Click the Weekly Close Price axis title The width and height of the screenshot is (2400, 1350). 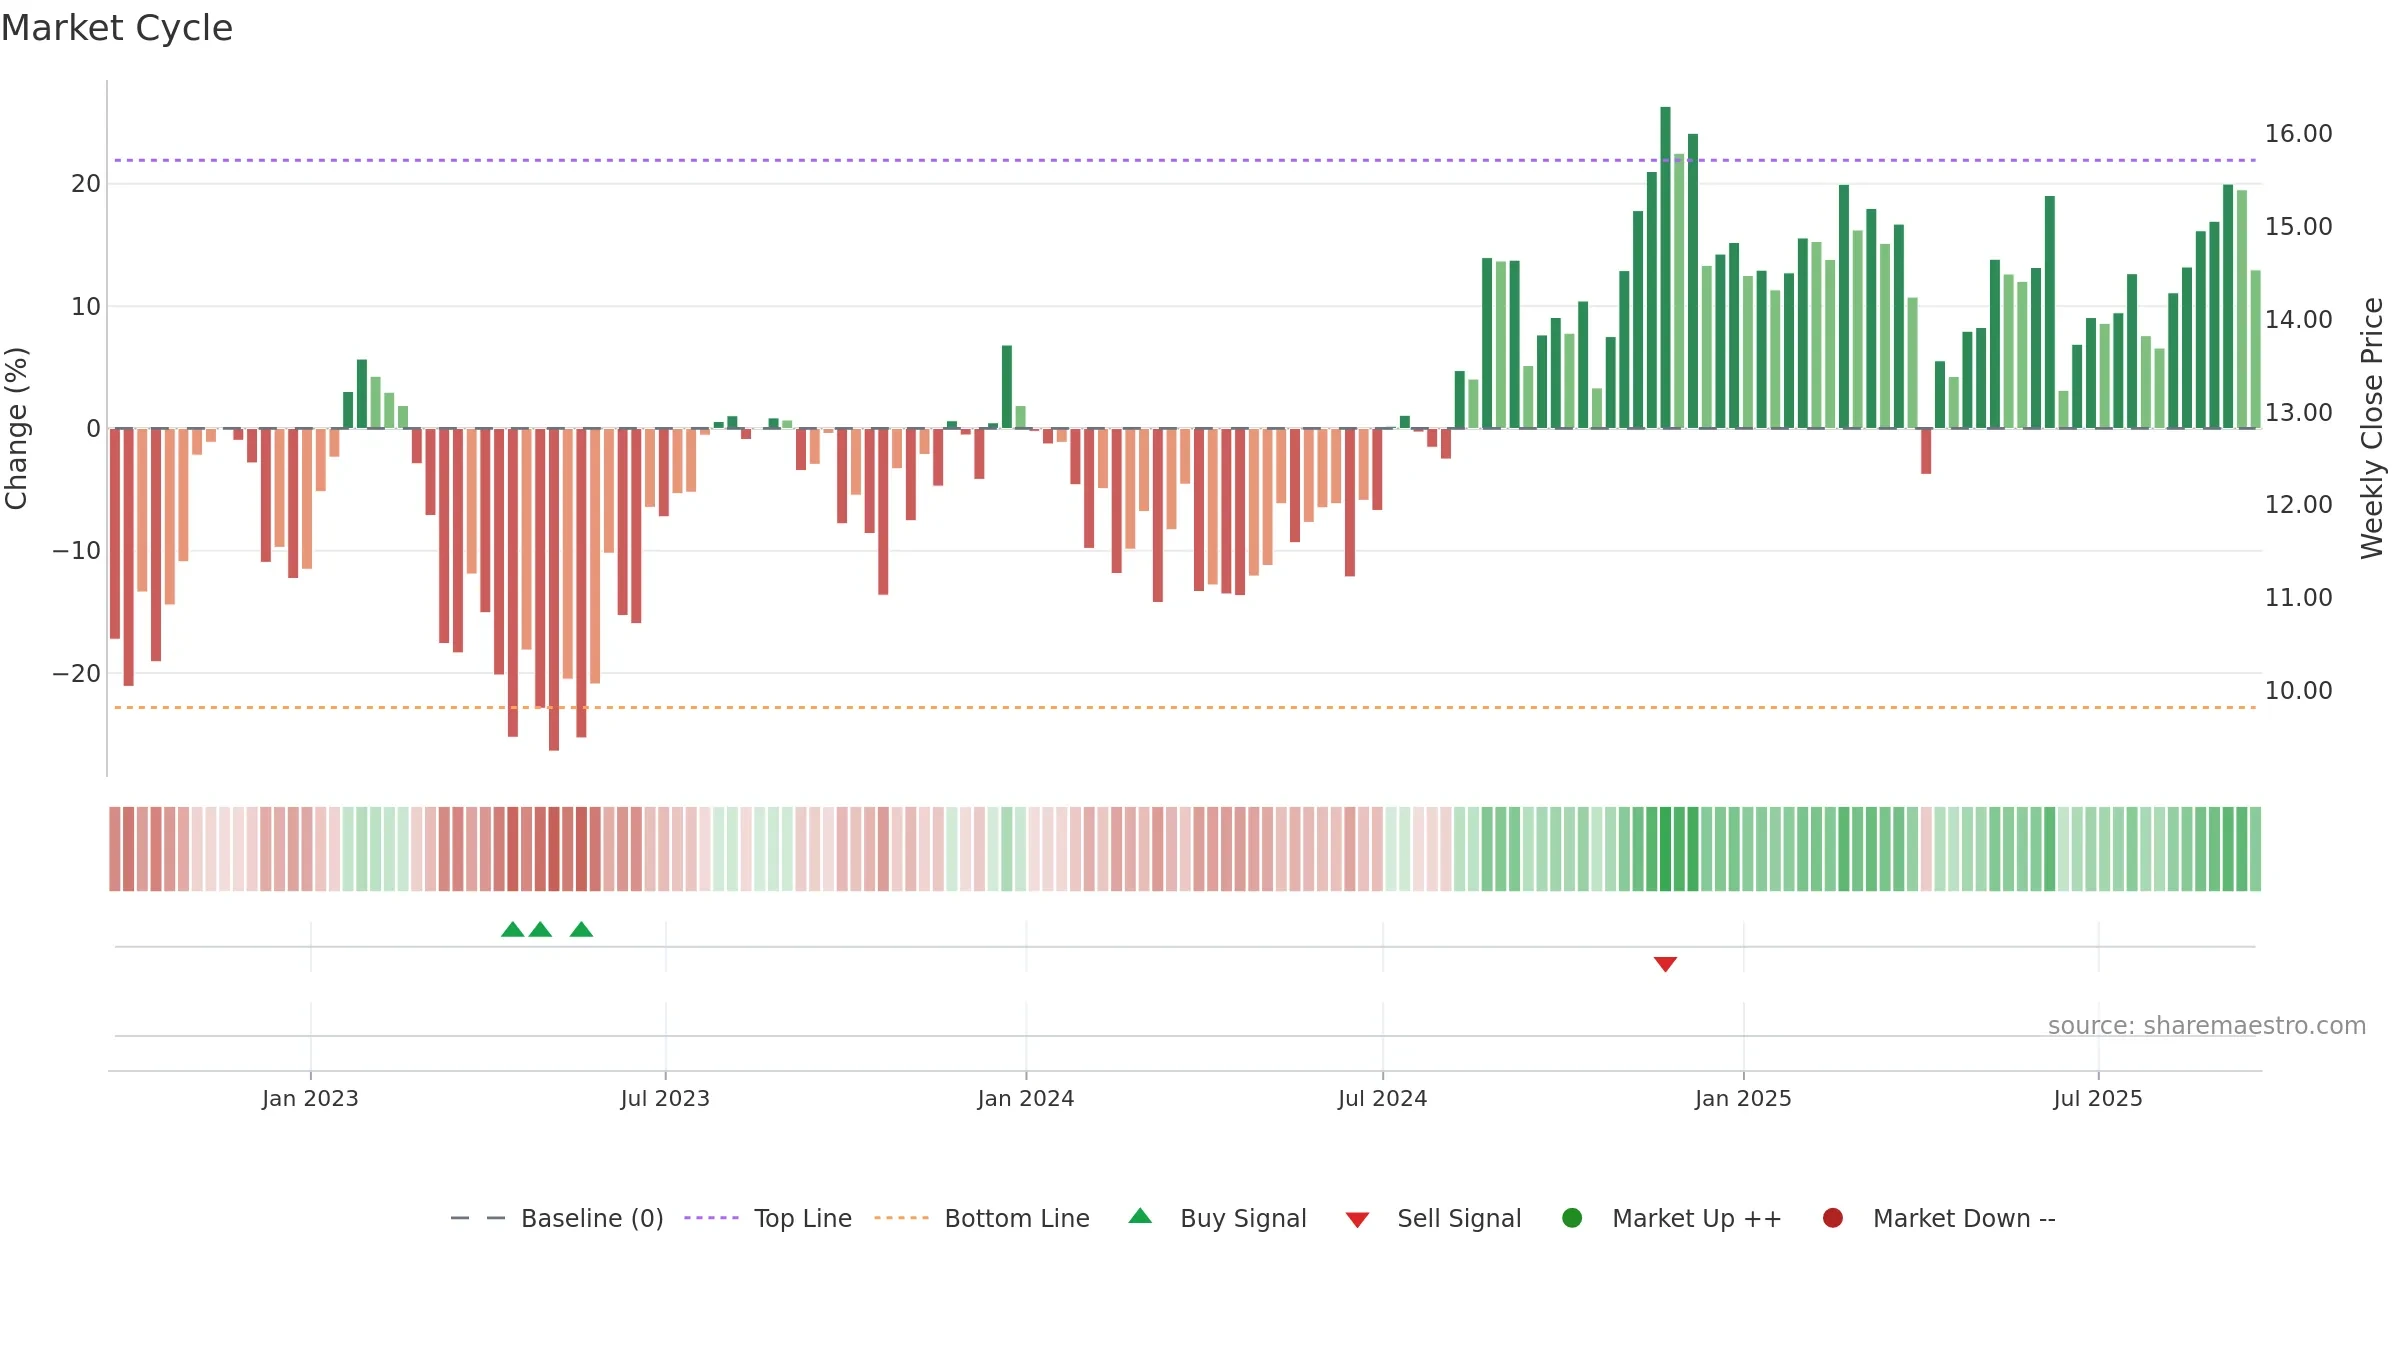(x=2372, y=428)
